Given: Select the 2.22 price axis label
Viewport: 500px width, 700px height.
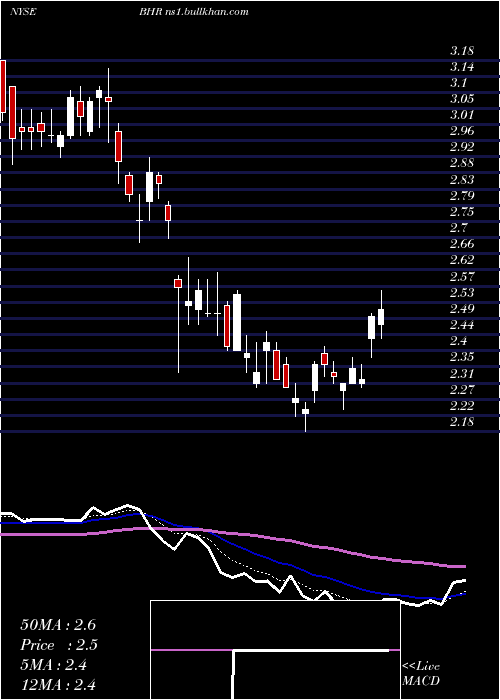Looking at the screenshot, I should tap(462, 406).
